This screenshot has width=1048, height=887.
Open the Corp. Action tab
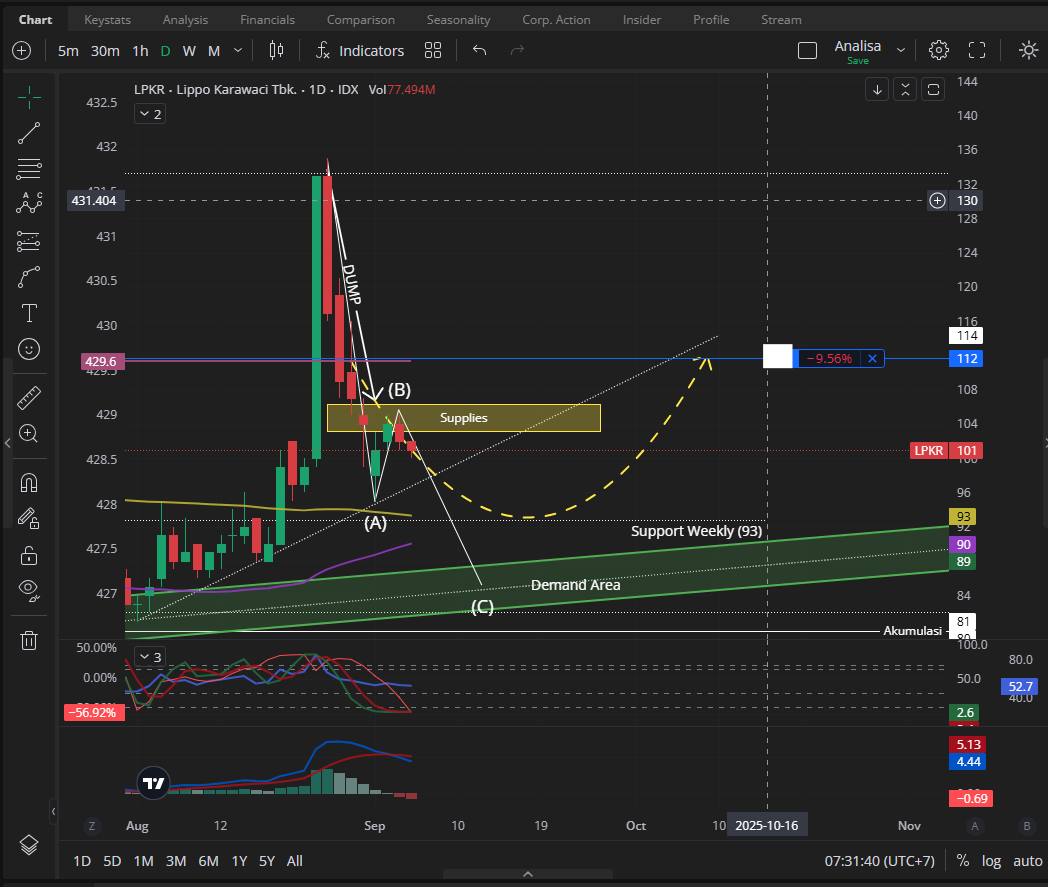556,20
